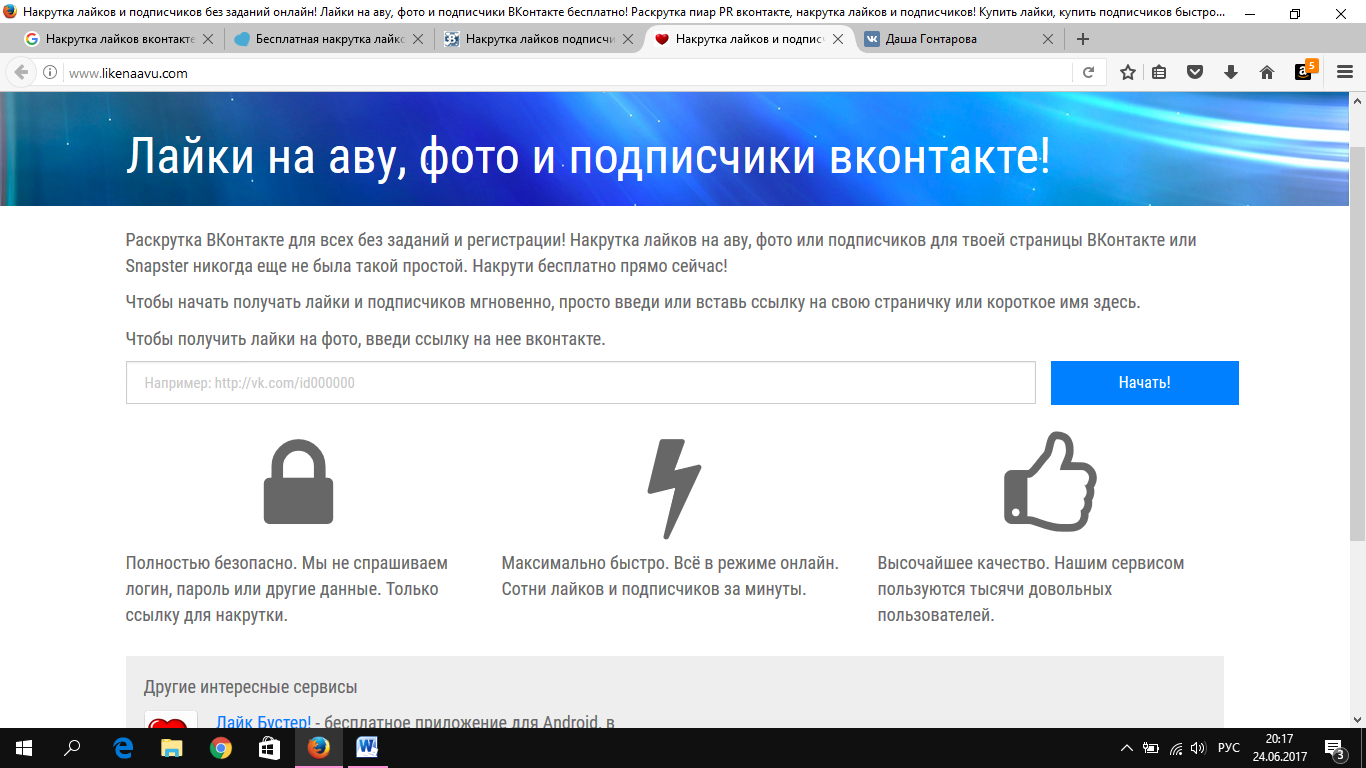Click the VK link input field
This screenshot has width=1366, height=768.
coord(580,383)
